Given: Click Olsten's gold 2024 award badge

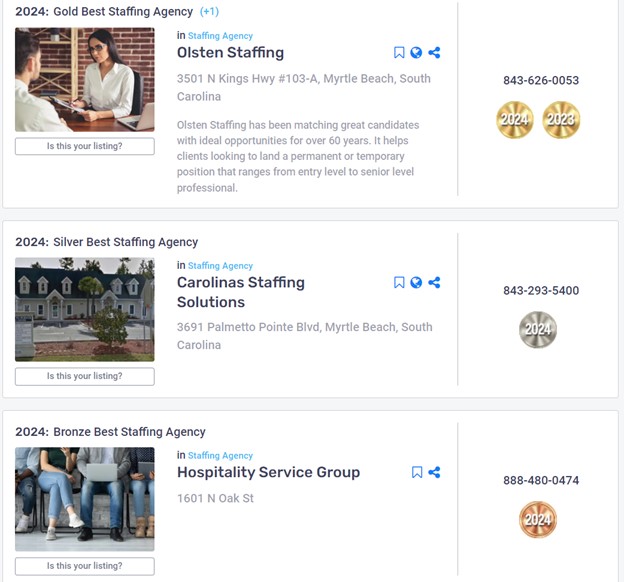Looking at the screenshot, I should click(515, 120).
